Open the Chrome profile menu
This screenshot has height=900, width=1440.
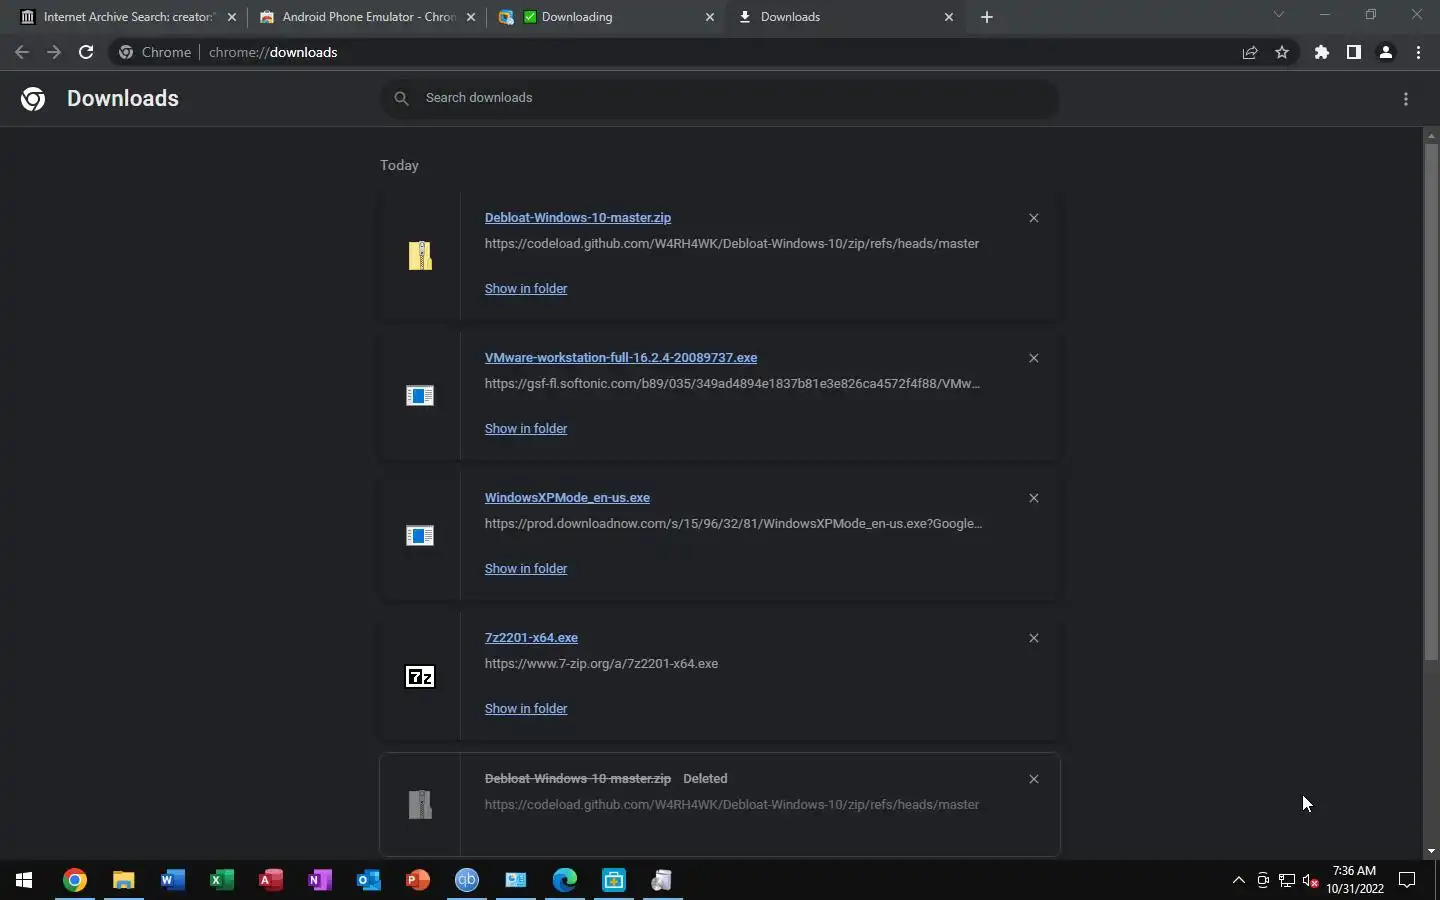1386,52
